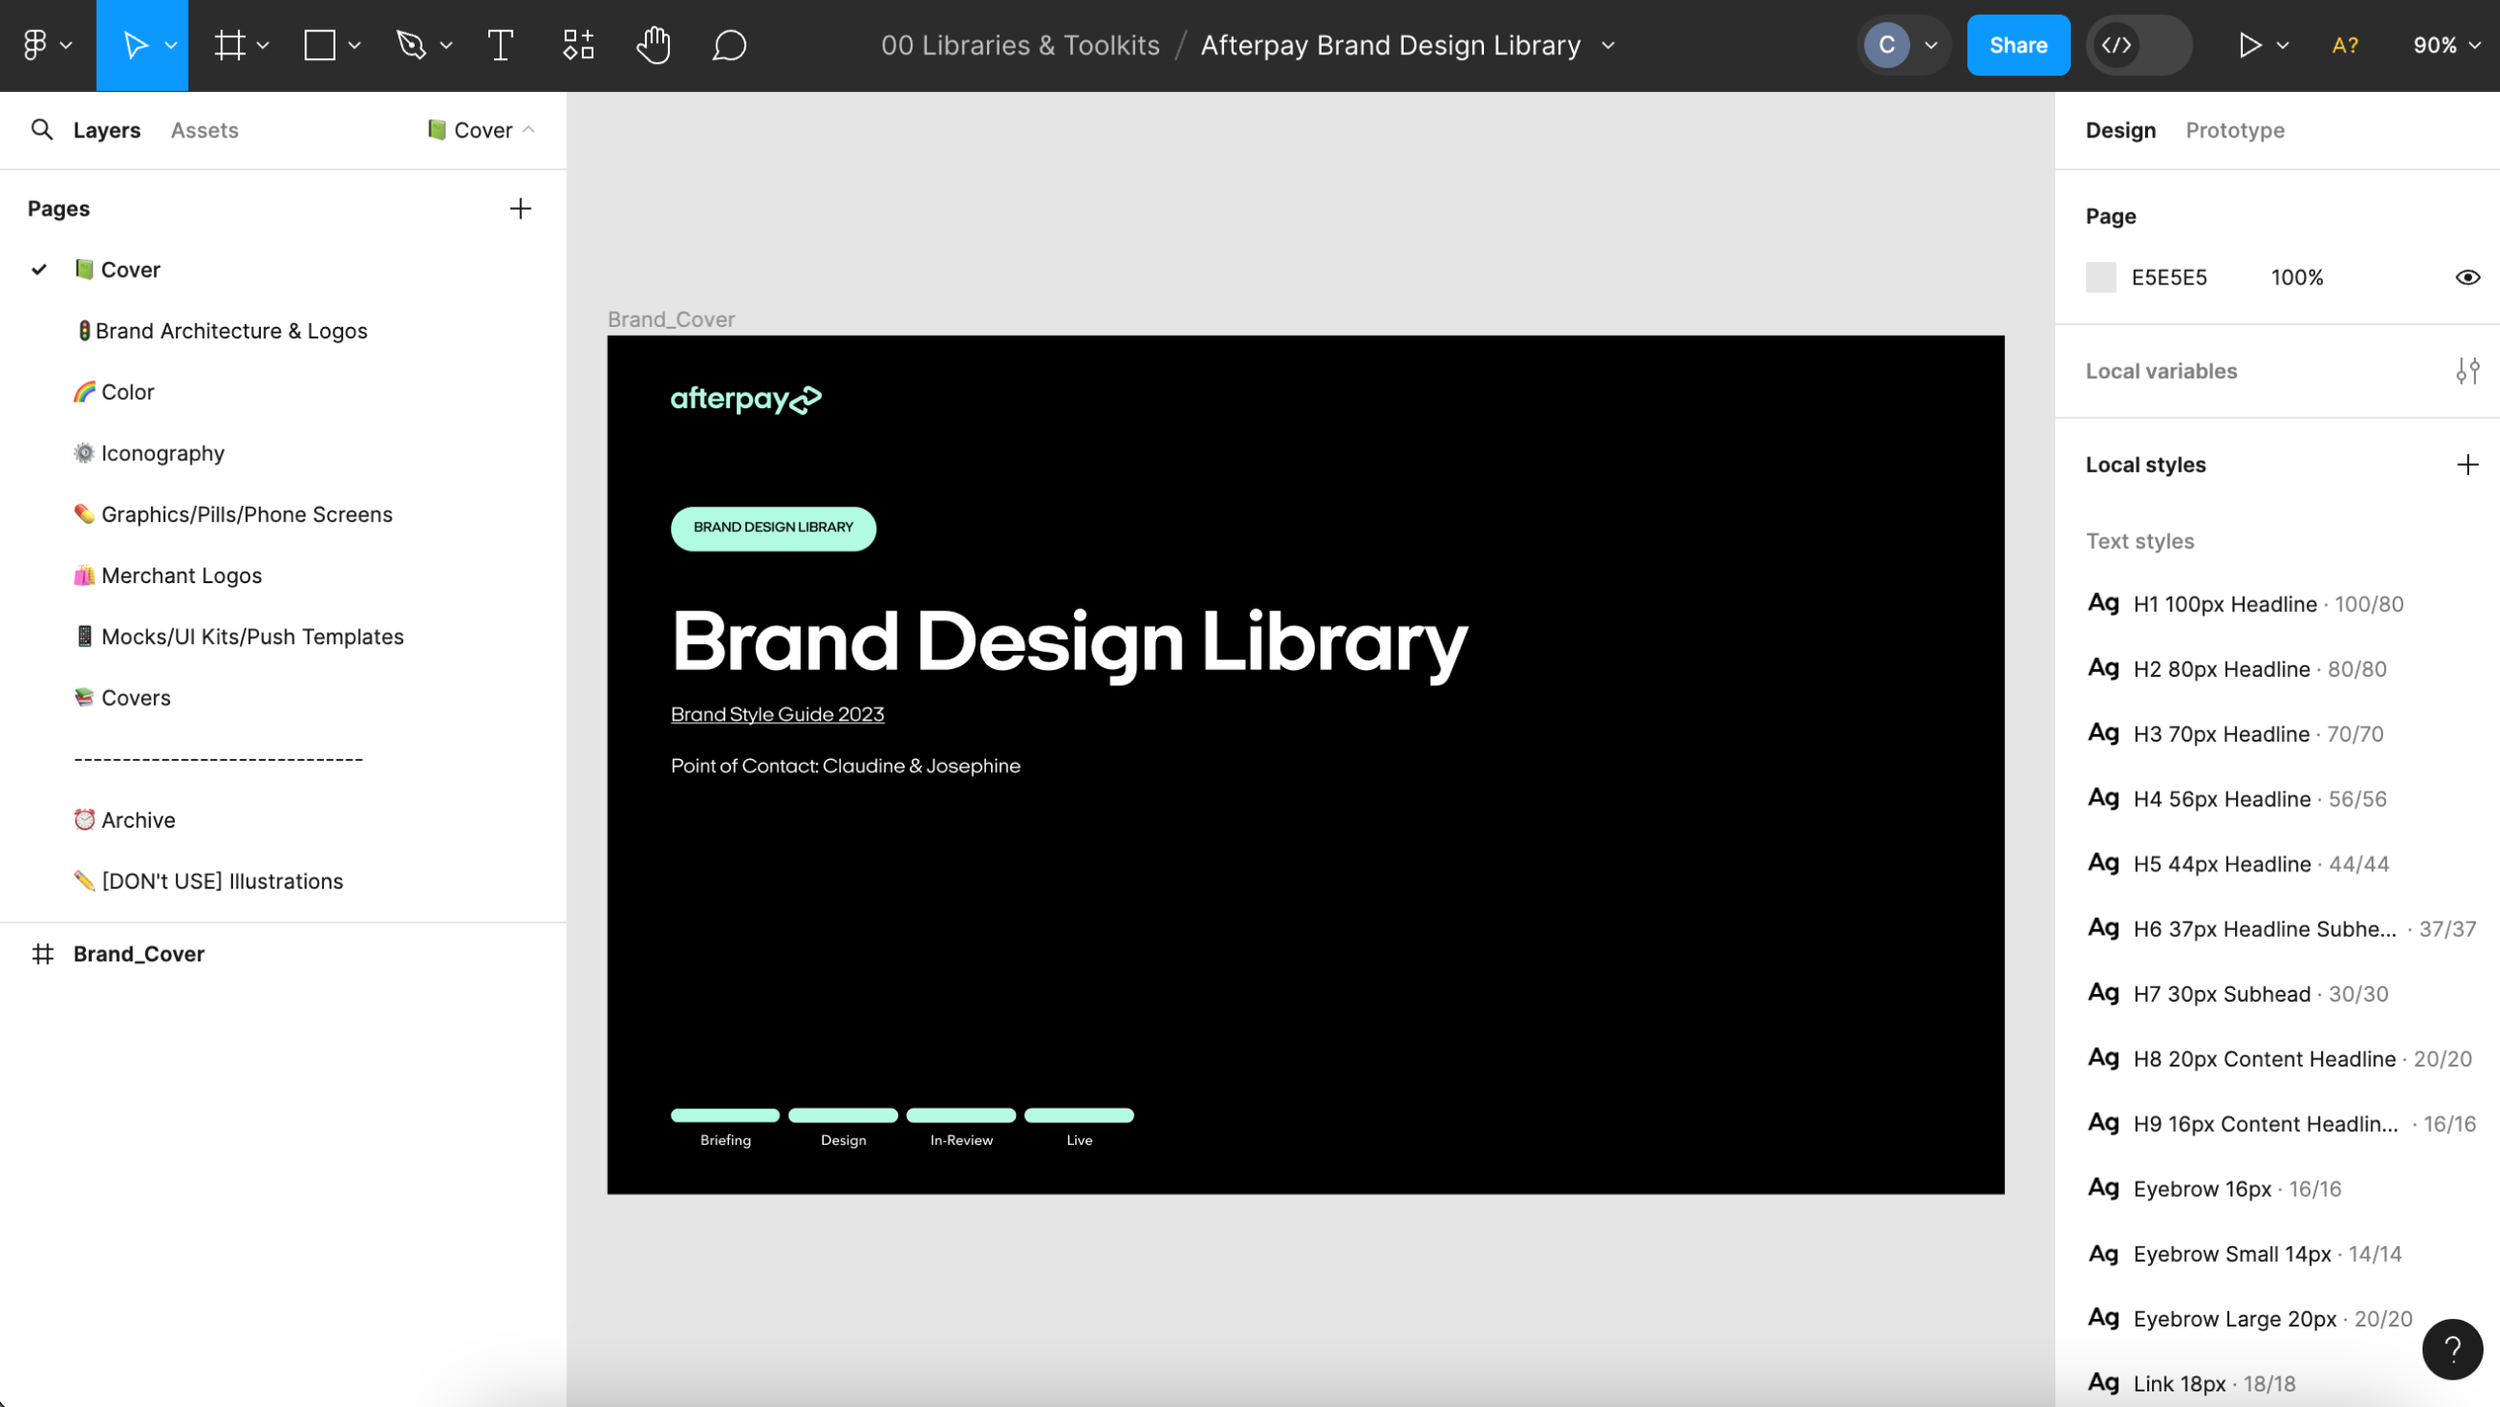Open the Resources components tool
Viewport: 2500px width, 1407px height.
click(x=578, y=45)
